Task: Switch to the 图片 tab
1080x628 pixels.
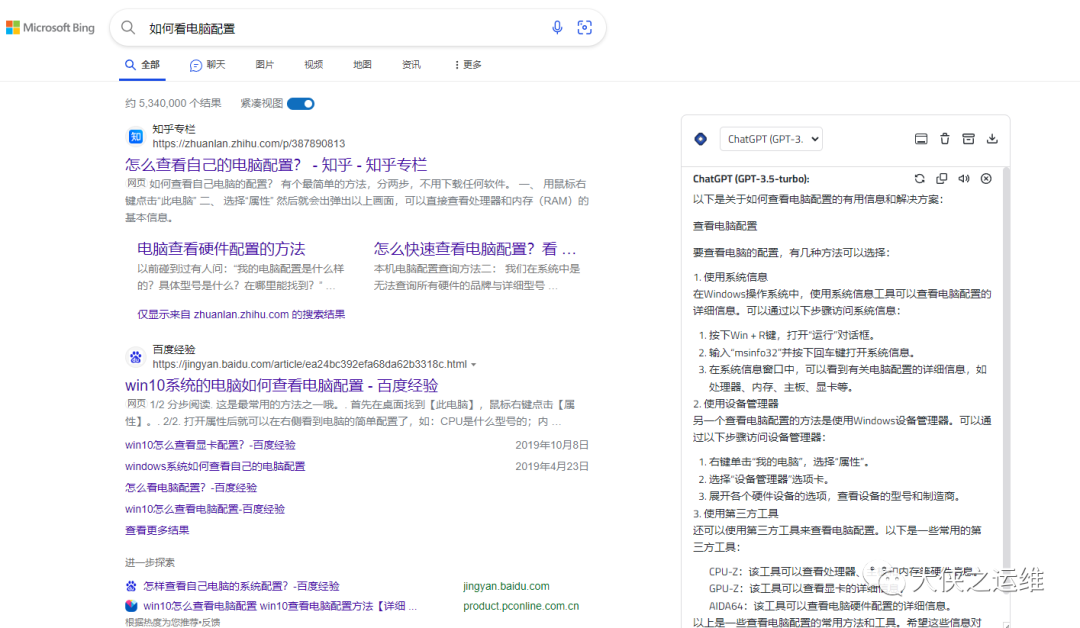Action: coord(264,65)
